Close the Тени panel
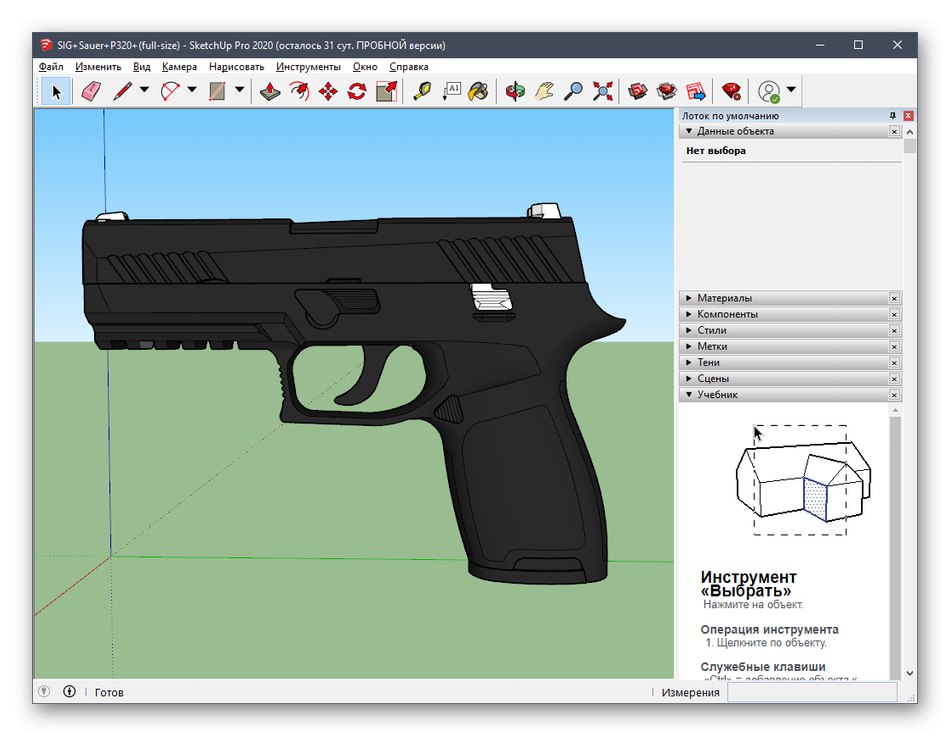The width and height of the screenshot is (950, 736). 894,362
